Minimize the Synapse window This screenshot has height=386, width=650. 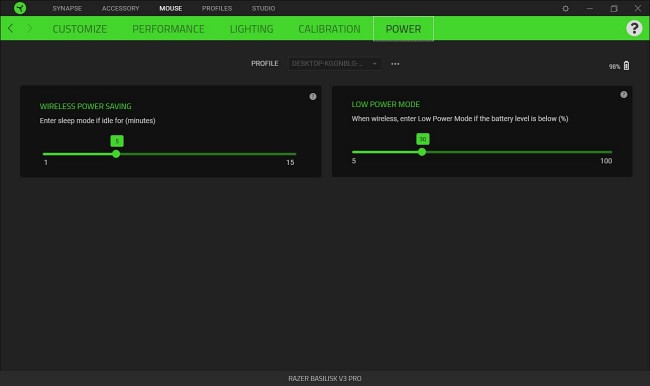pos(589,8)
